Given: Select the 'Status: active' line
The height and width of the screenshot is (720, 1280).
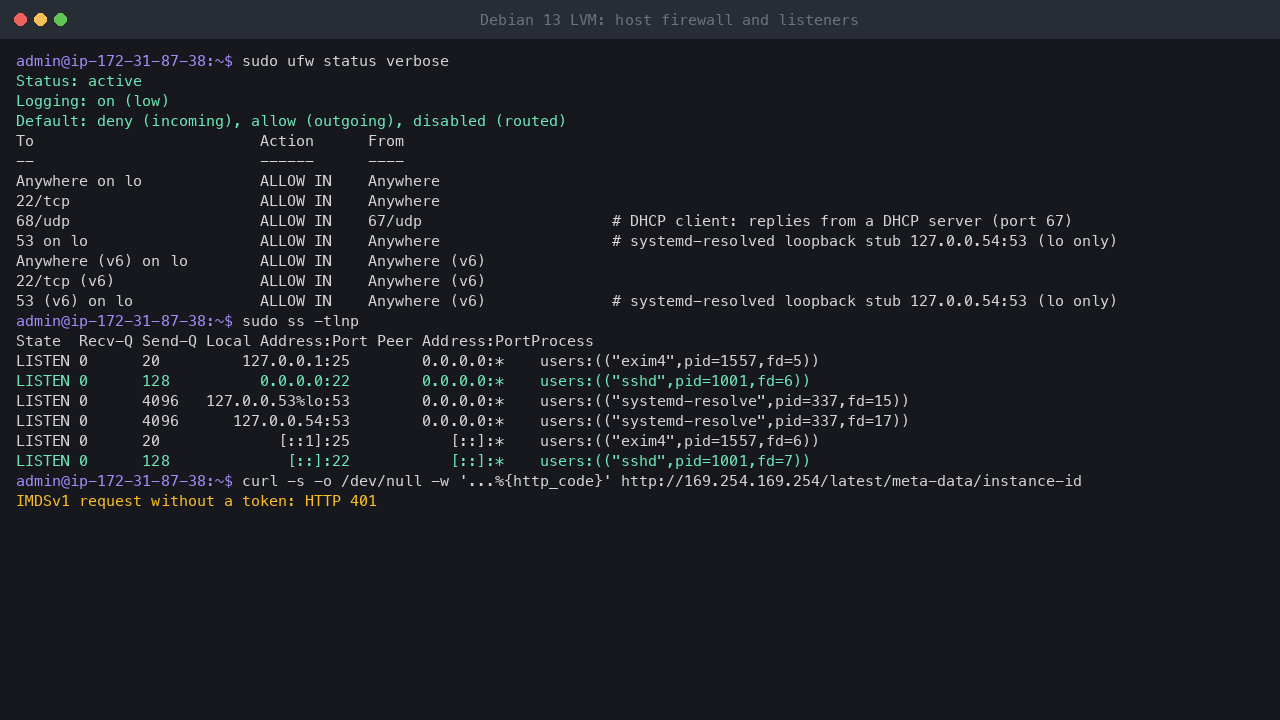Looking at the screenshot, I should [x=79, y=81].
